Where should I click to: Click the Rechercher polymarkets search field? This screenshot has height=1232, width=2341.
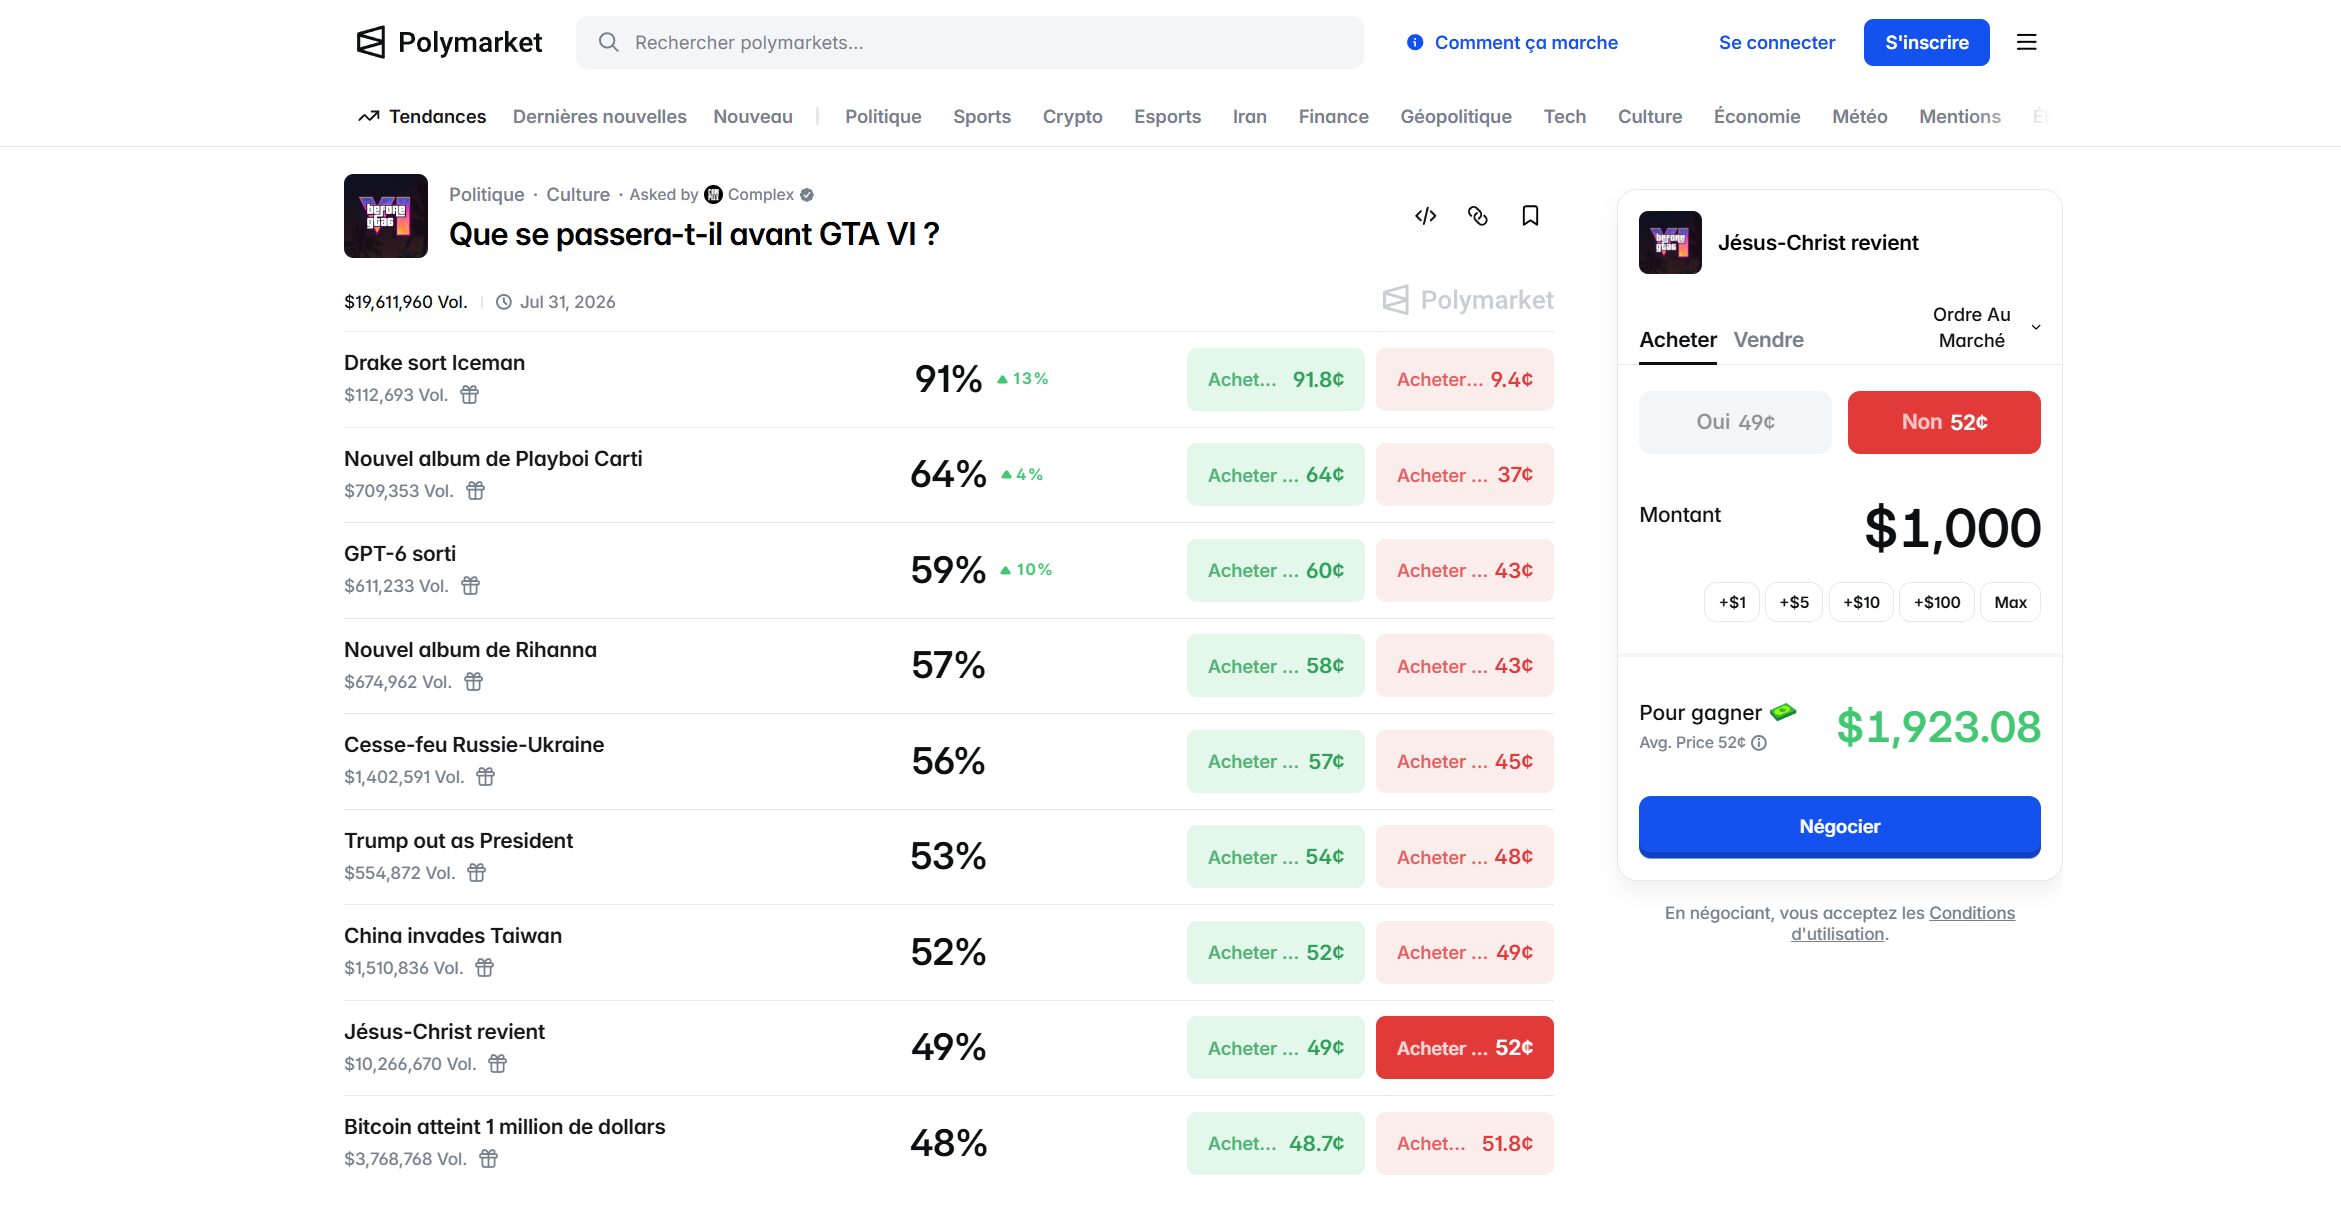click(970, 42)
